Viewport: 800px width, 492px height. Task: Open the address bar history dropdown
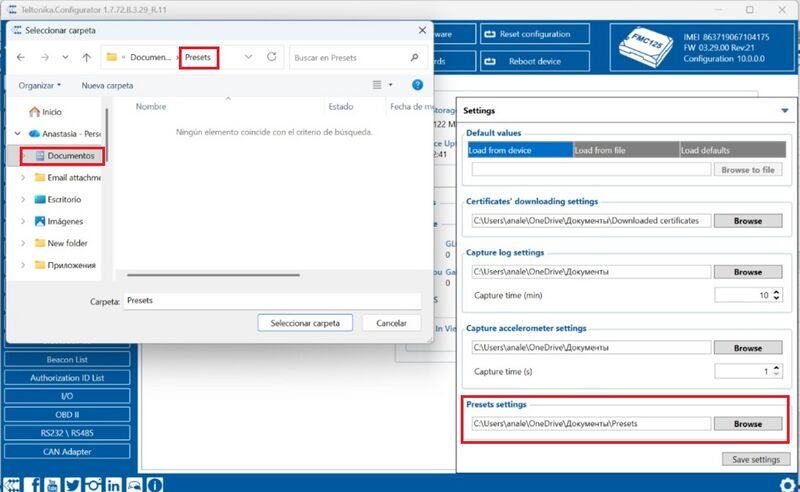coord(248,57)
